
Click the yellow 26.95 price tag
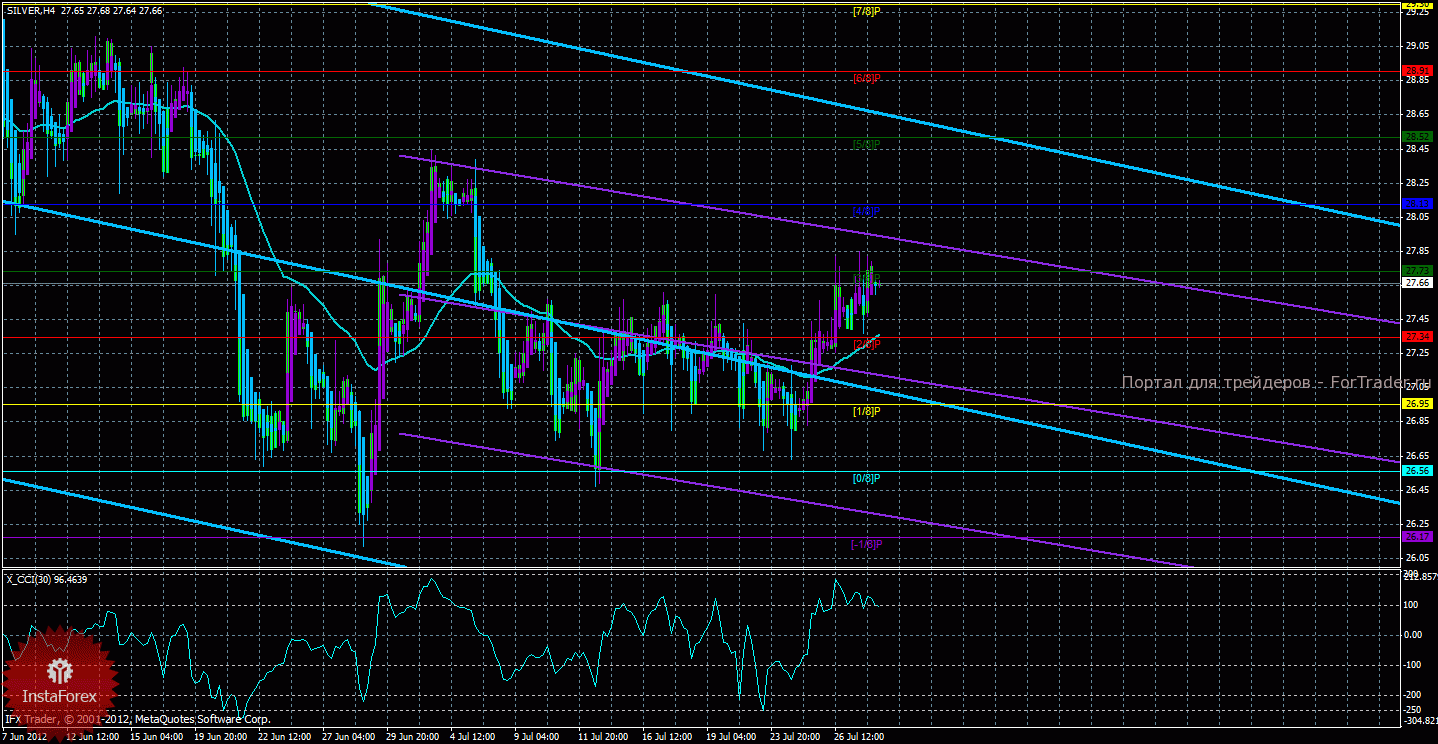(1418, 404)
